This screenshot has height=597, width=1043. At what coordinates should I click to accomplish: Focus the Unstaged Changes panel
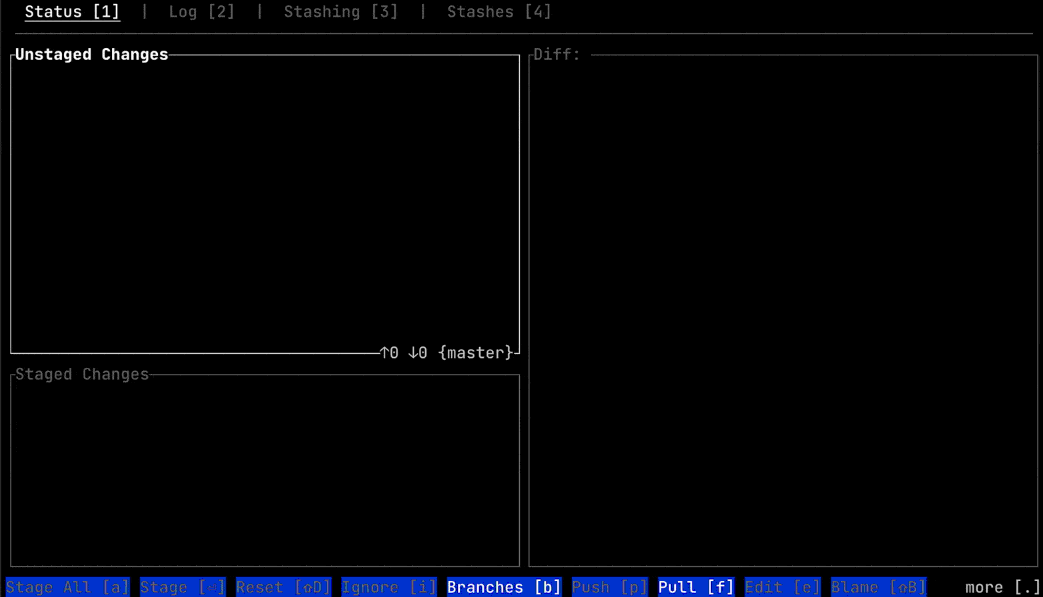(x=265, y=200)
